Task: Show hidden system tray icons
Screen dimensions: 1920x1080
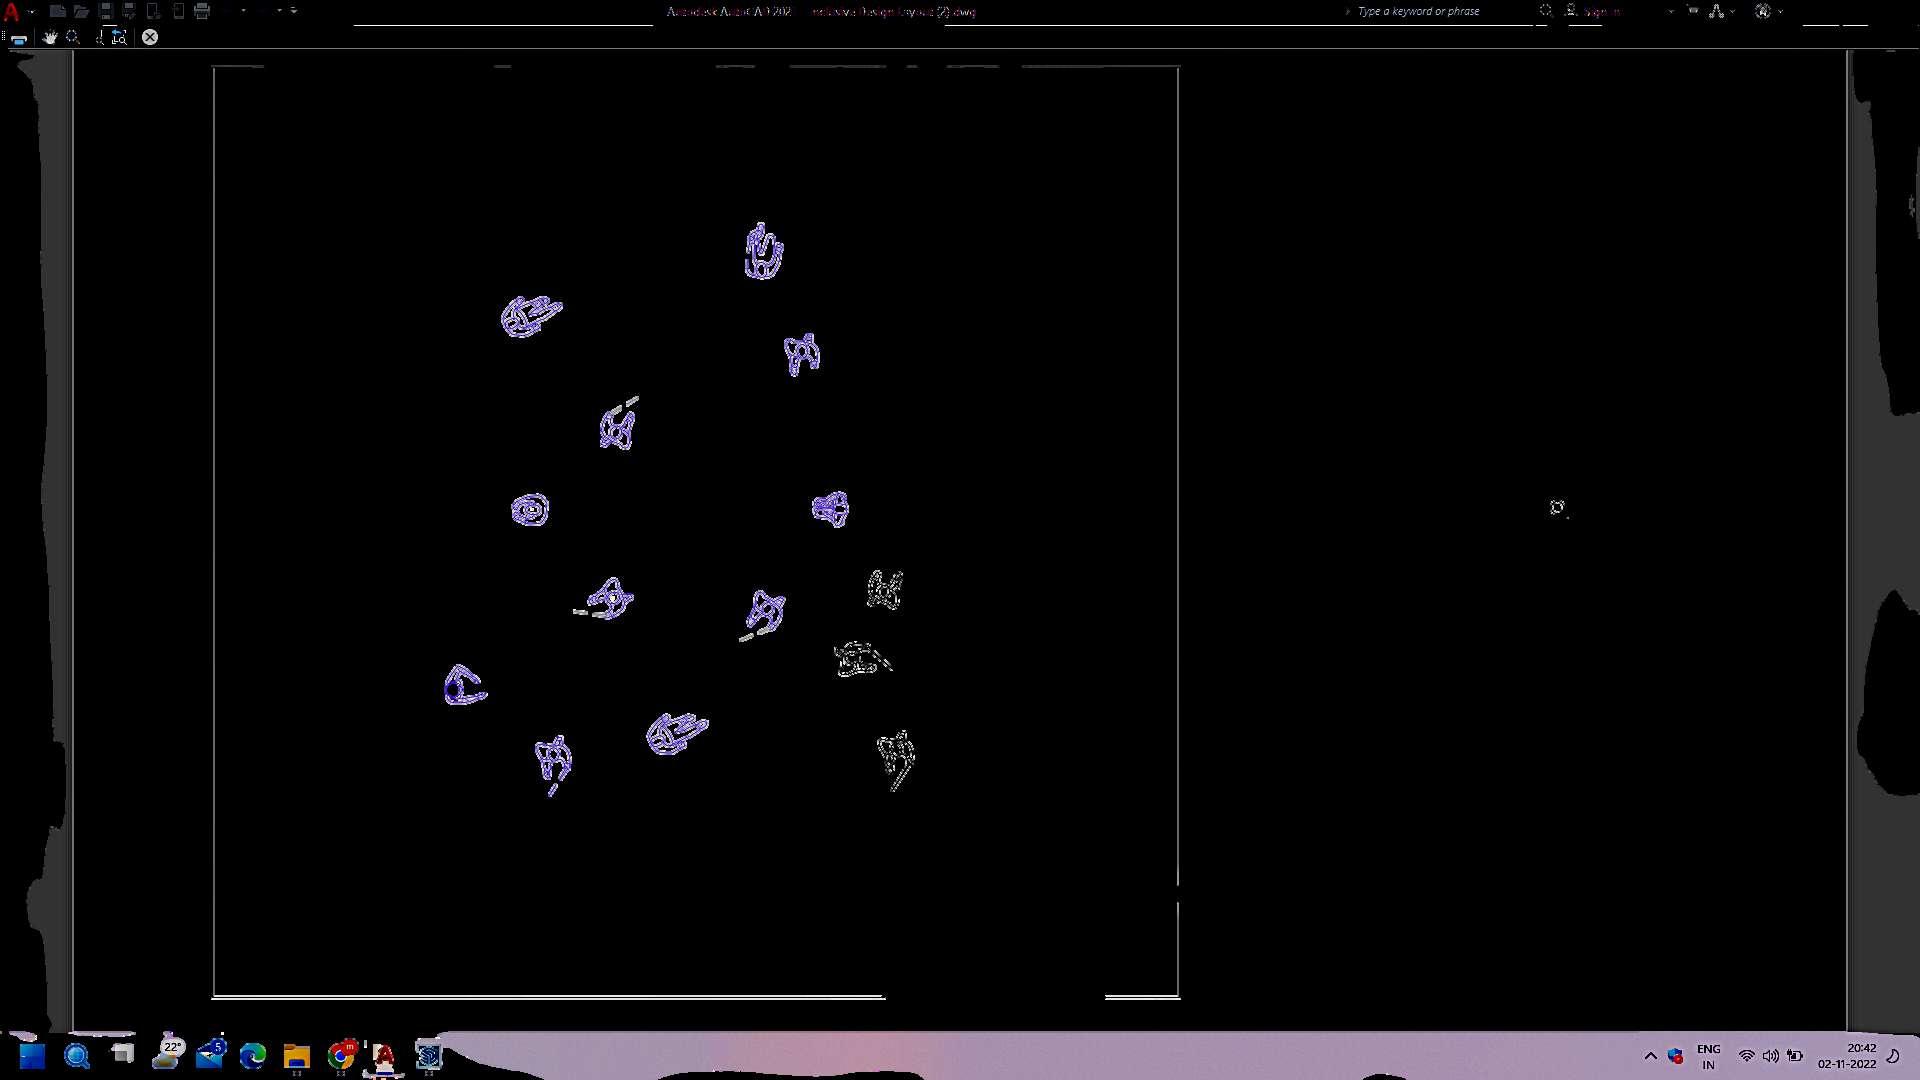Action: [1650, 1056]
